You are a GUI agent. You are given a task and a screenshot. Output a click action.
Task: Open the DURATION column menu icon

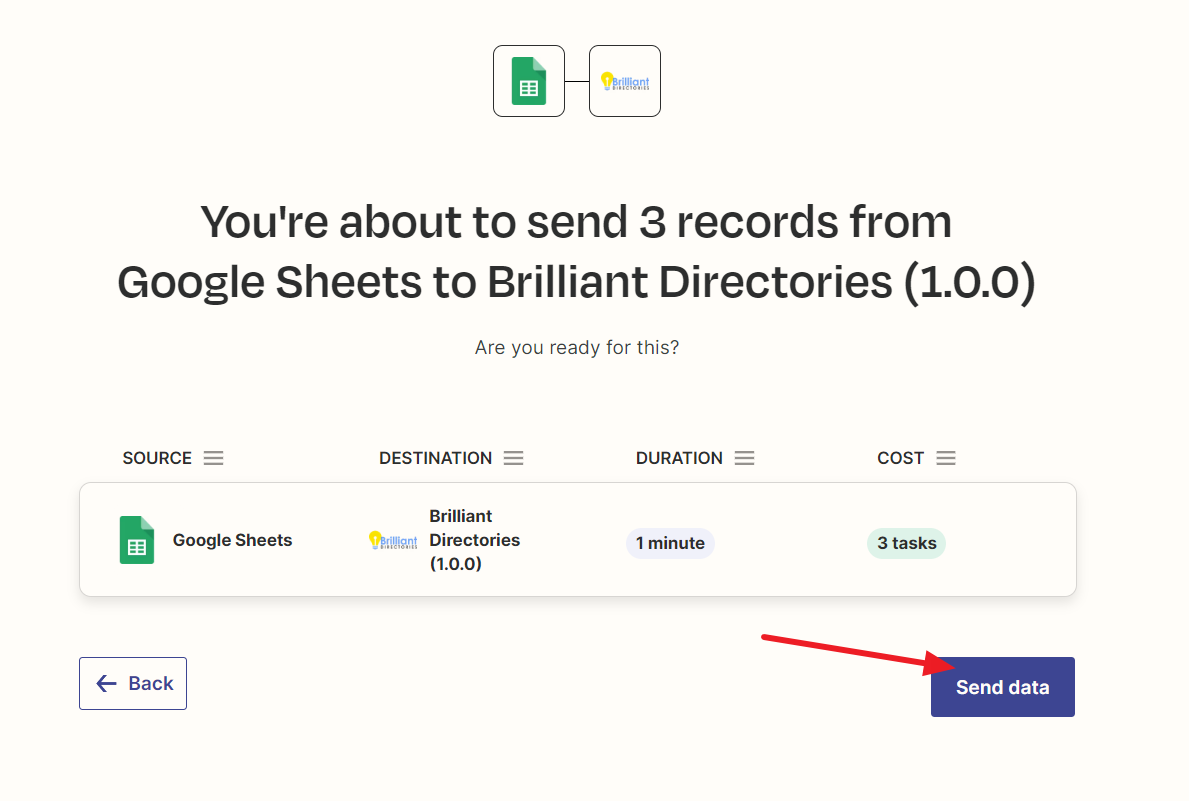[x=745, y=458]
